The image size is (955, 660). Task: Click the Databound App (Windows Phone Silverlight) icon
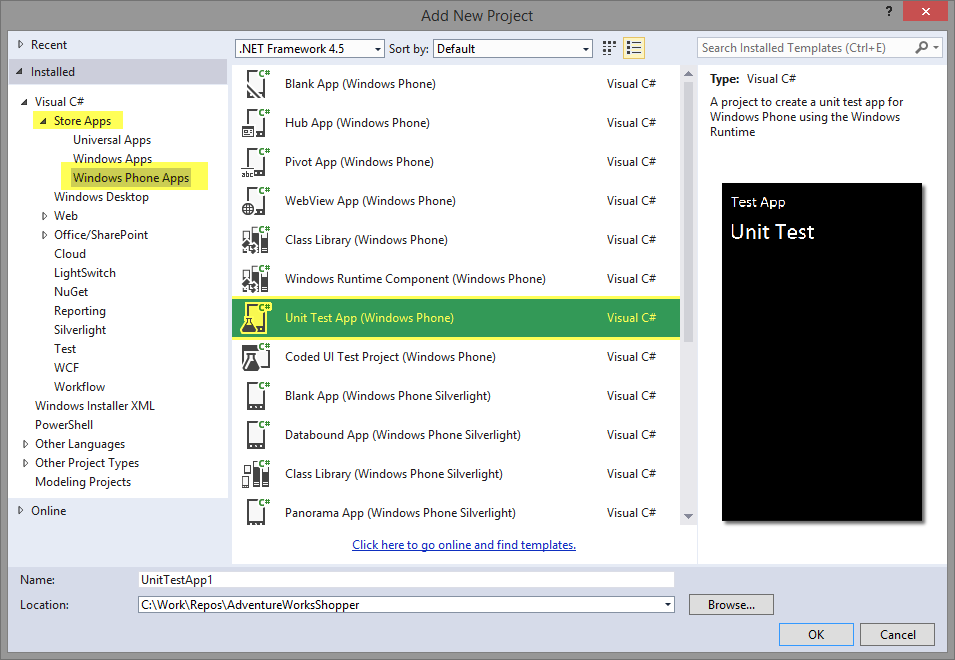(256, 435)
